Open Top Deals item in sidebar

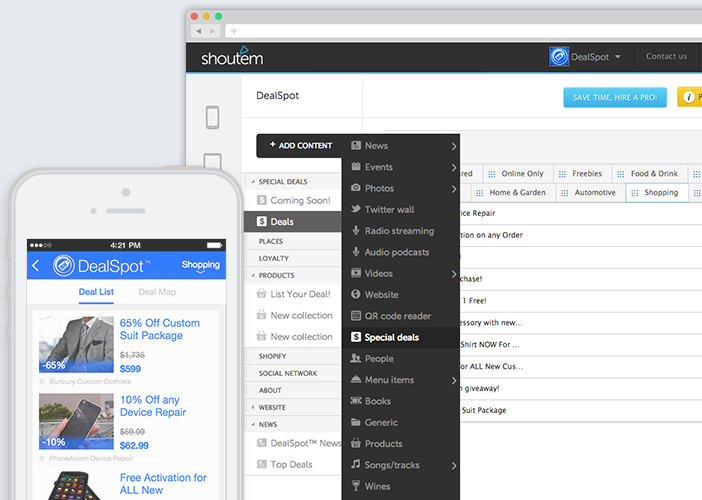293,464
